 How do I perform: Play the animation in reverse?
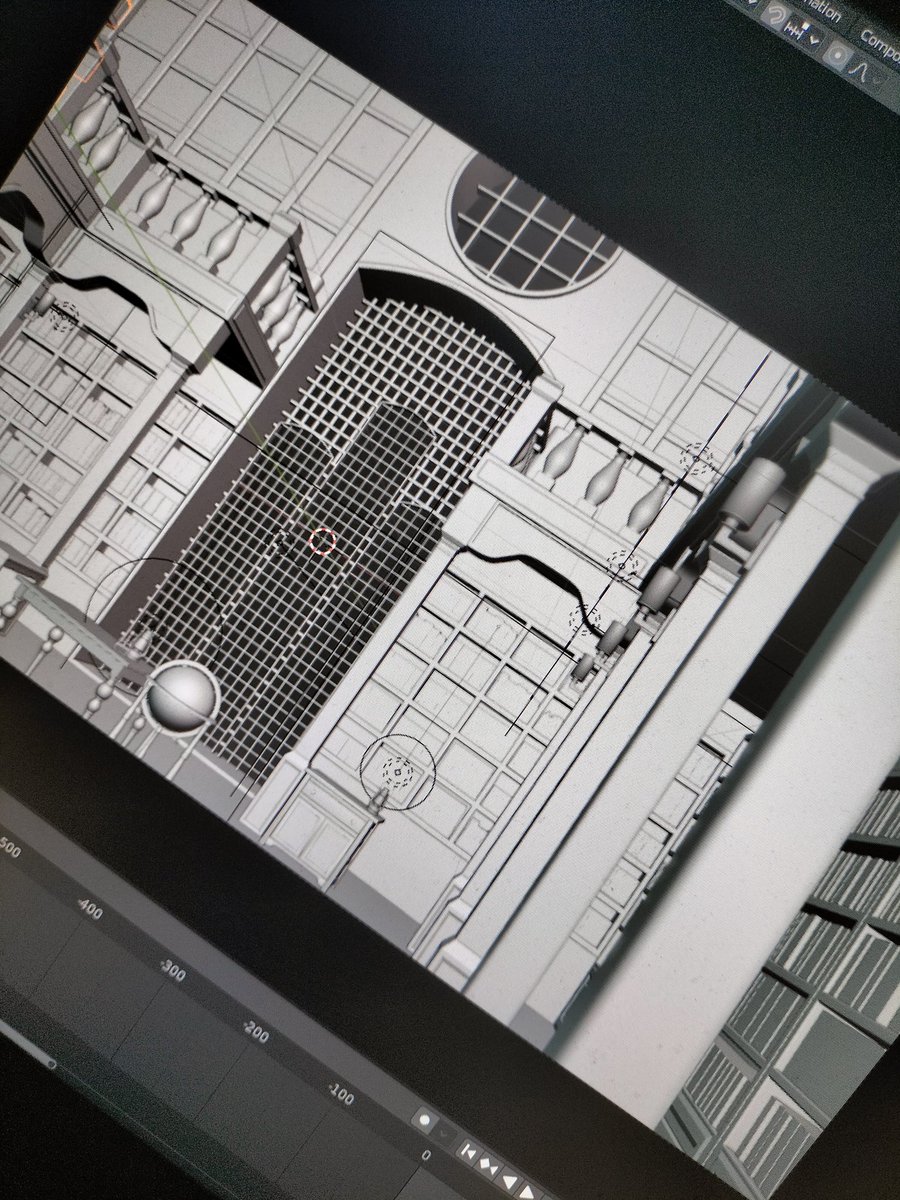tap(509, 1181)
